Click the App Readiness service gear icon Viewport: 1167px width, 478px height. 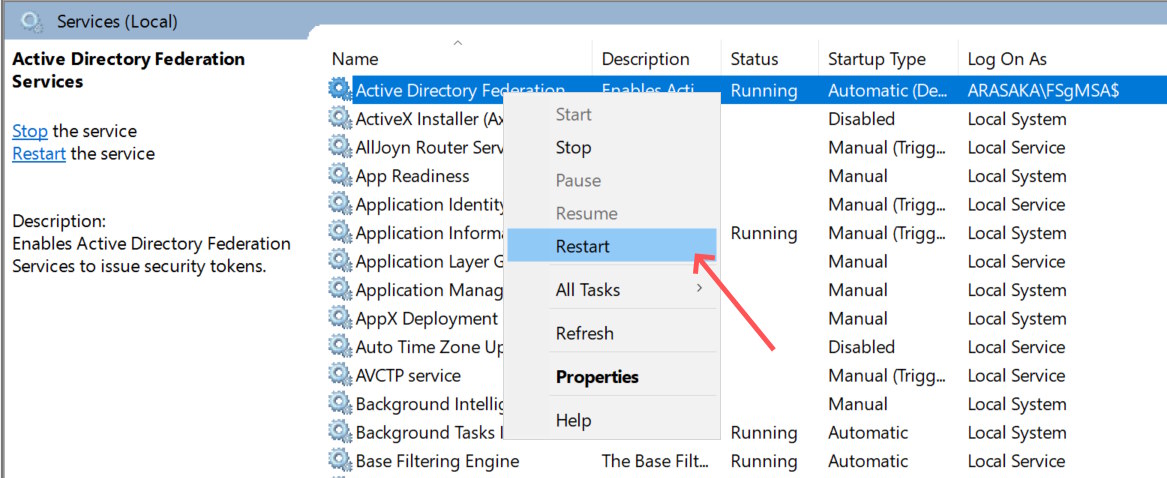click(x=340, y=176)
